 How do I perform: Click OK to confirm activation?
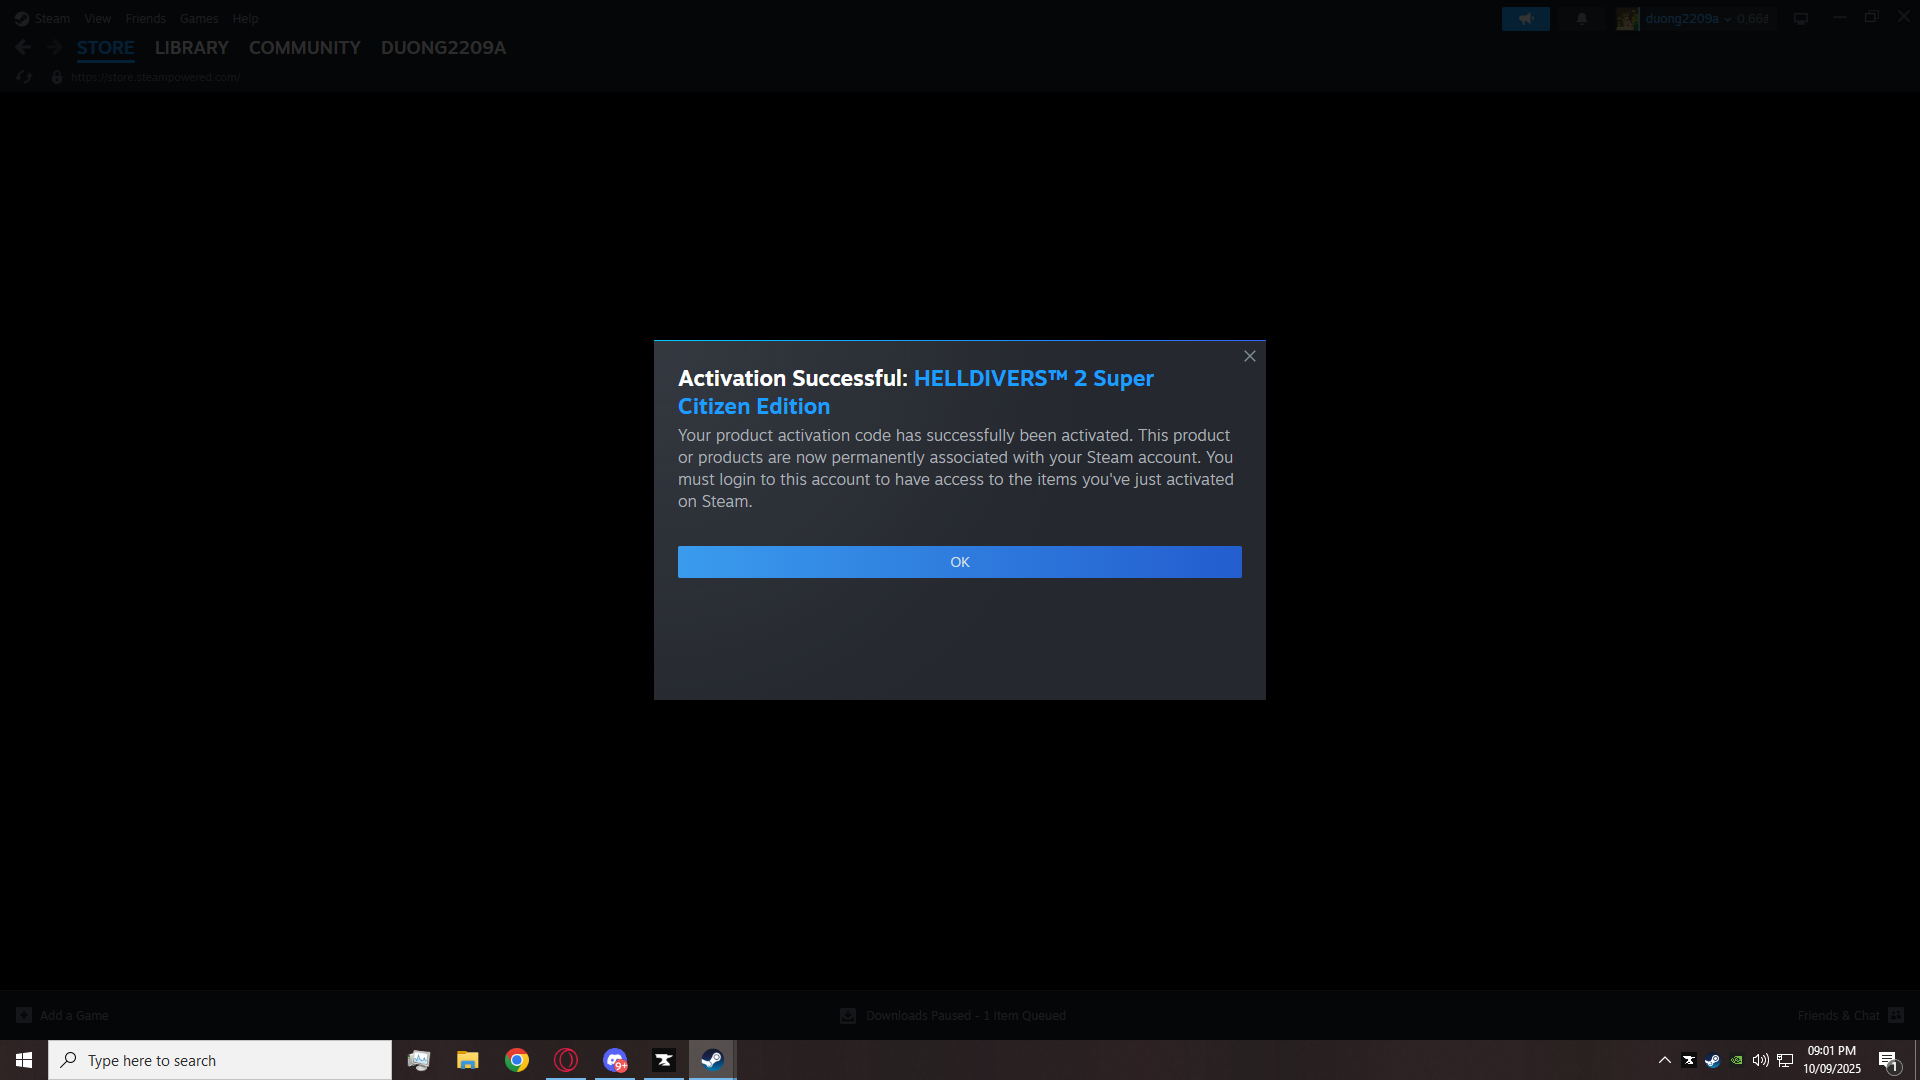pos(959,562)
